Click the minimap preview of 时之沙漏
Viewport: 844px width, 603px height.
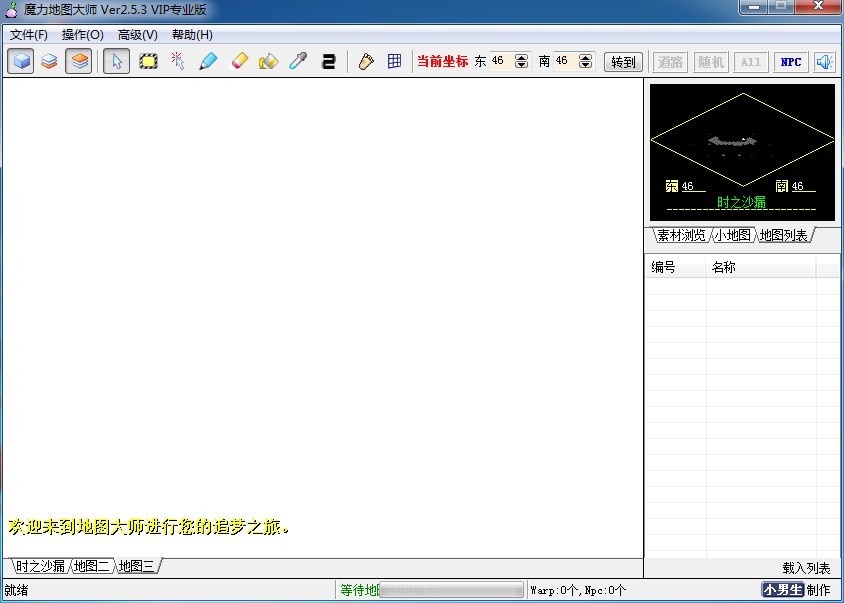(x=742, y=152)
